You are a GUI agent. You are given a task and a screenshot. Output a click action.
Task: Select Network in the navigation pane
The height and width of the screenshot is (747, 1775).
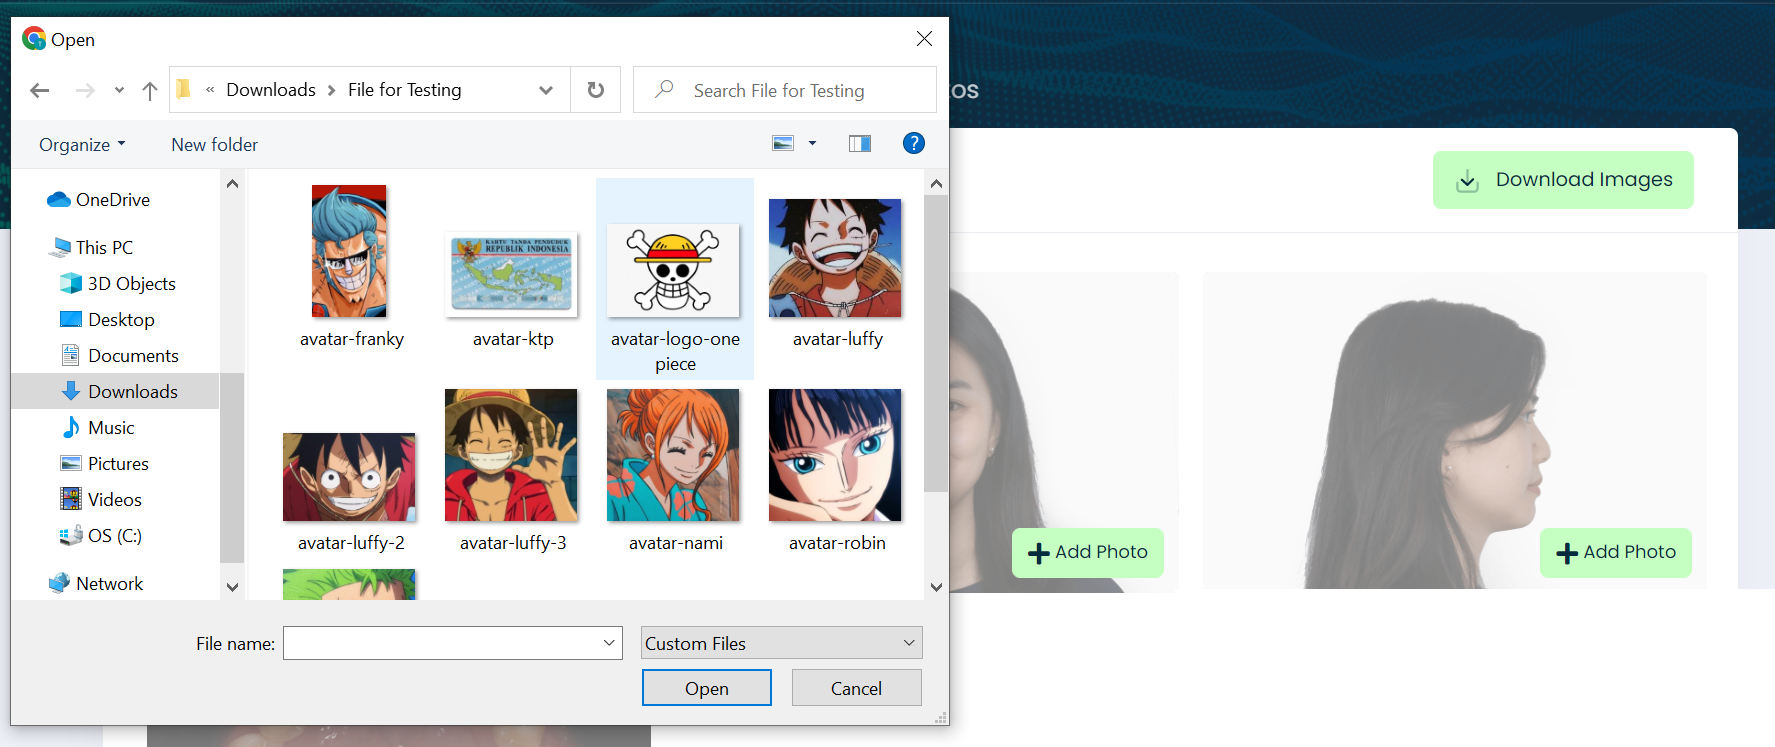tap(109, 584)
